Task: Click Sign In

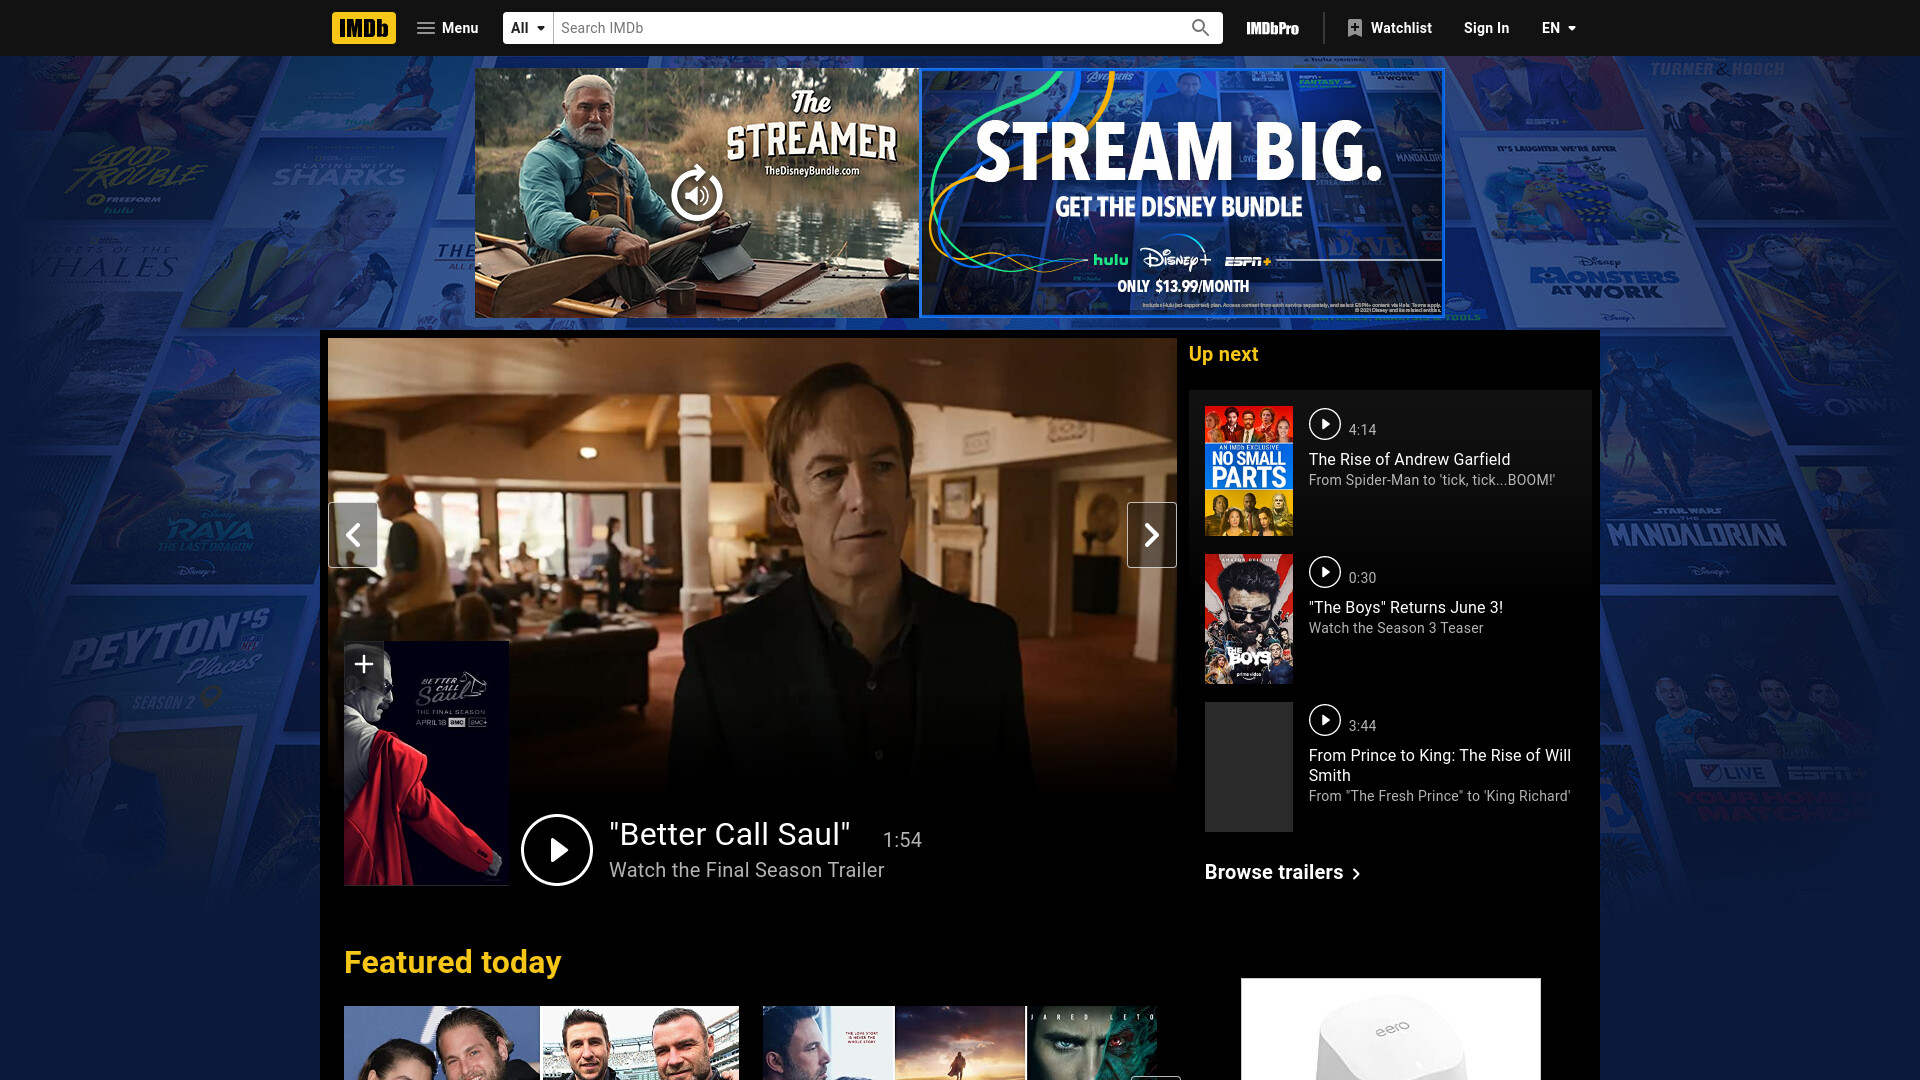Action: coord(1486,28)
